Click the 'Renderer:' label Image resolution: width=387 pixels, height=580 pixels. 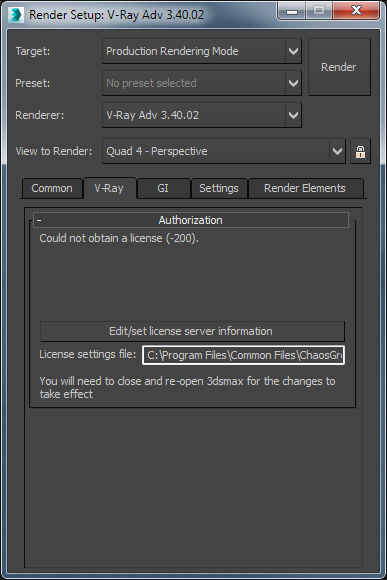coord(40,115)
